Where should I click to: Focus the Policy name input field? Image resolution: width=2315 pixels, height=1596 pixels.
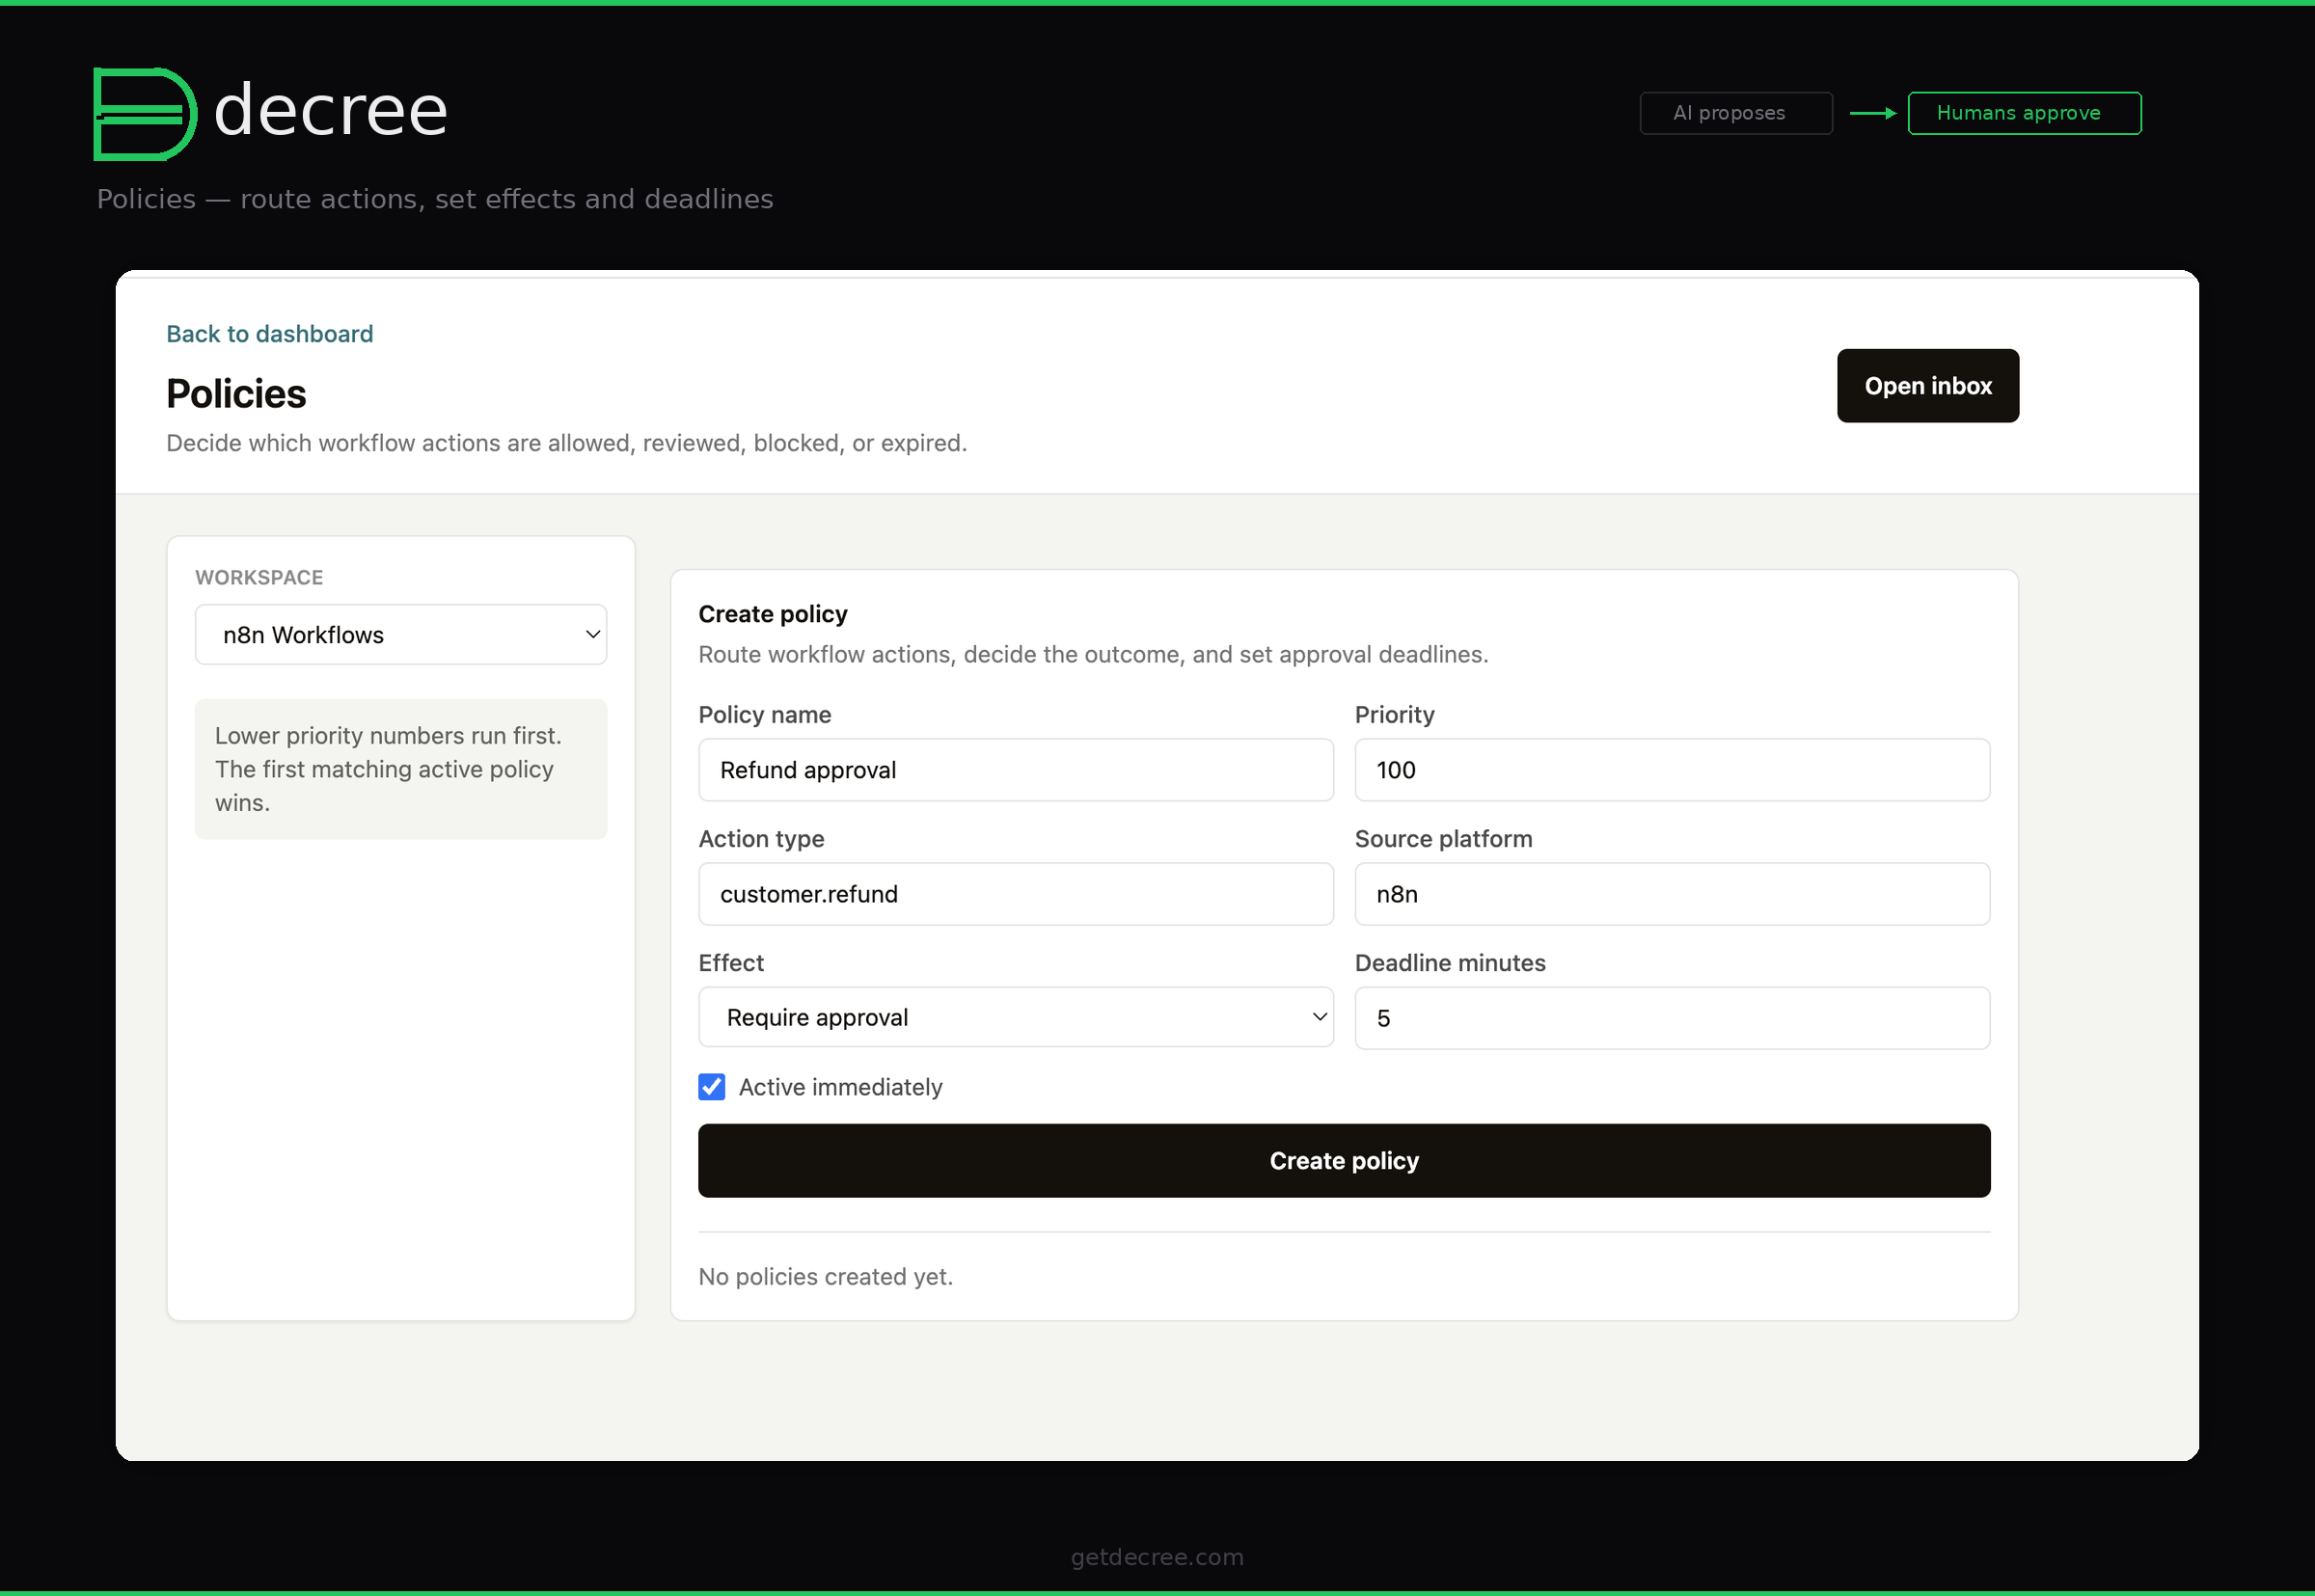click(x=1015, y=770)
